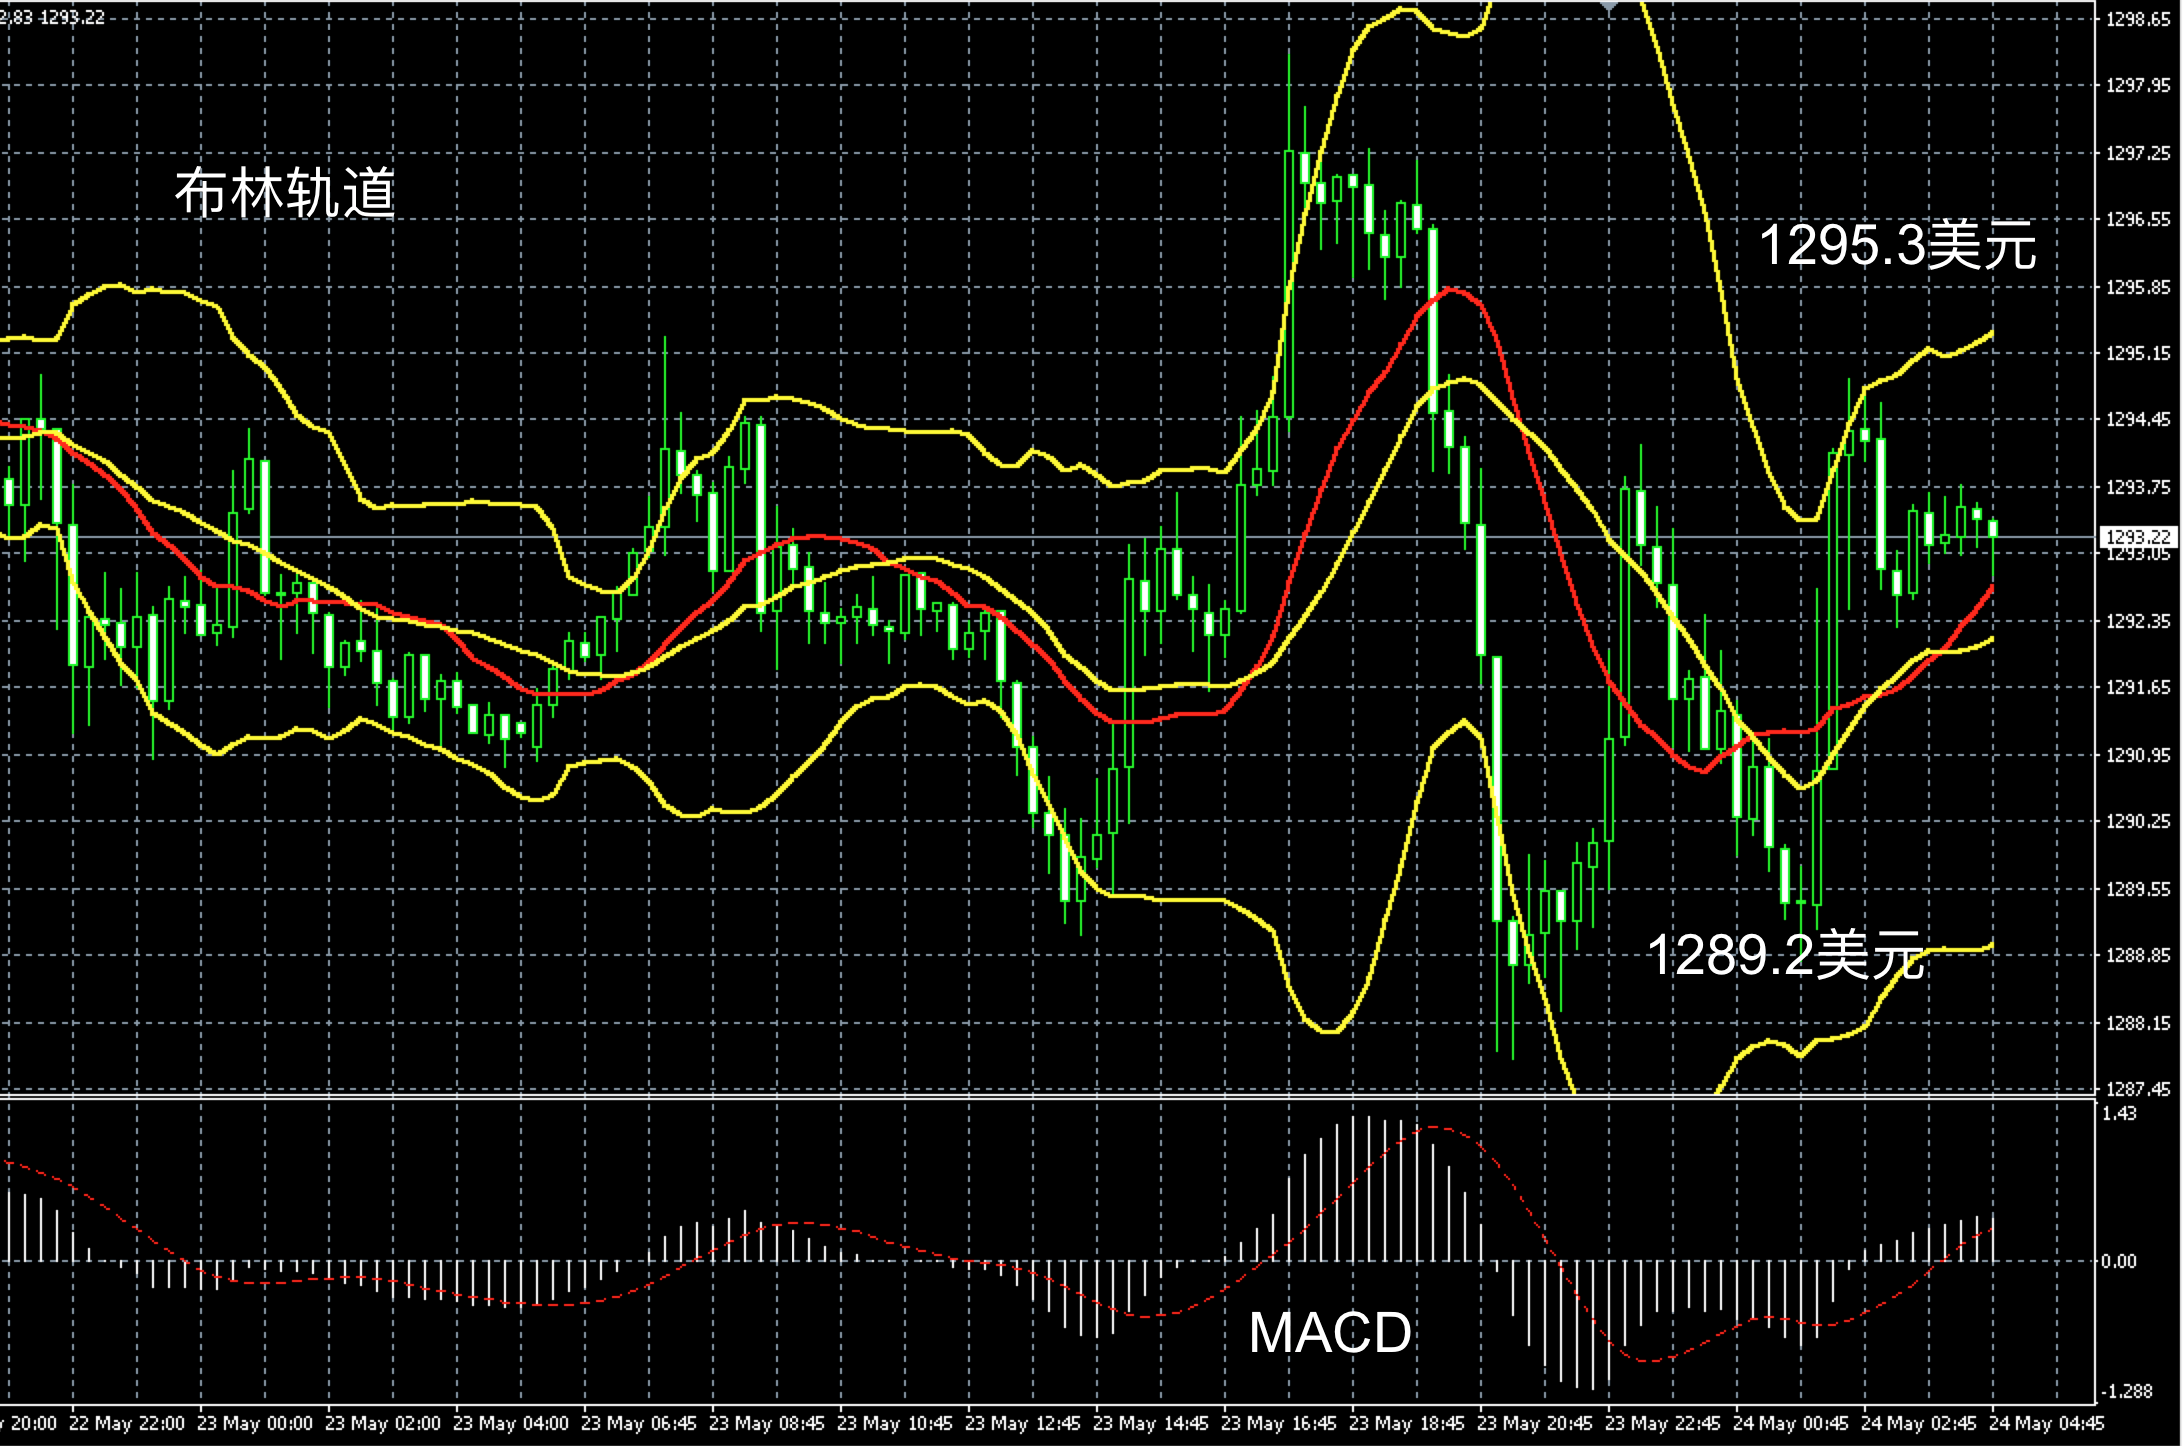
Task: Click the 1290.25 price scale label
Action: coord(2138,821)
